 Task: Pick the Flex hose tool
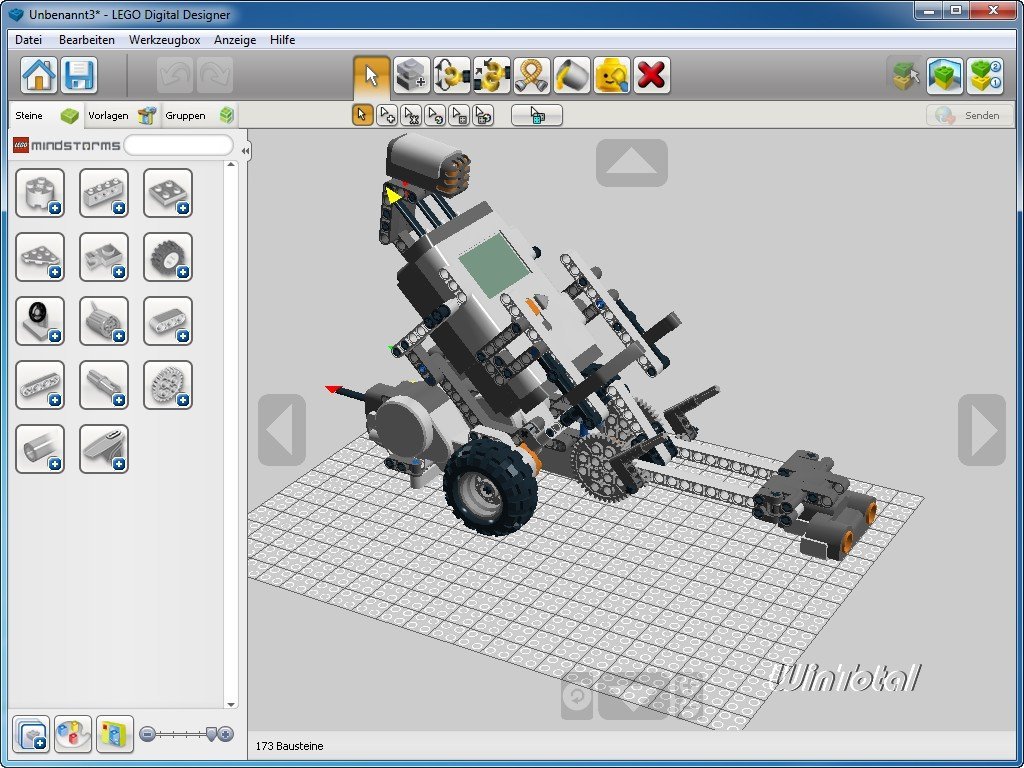[x=532, y=75]
